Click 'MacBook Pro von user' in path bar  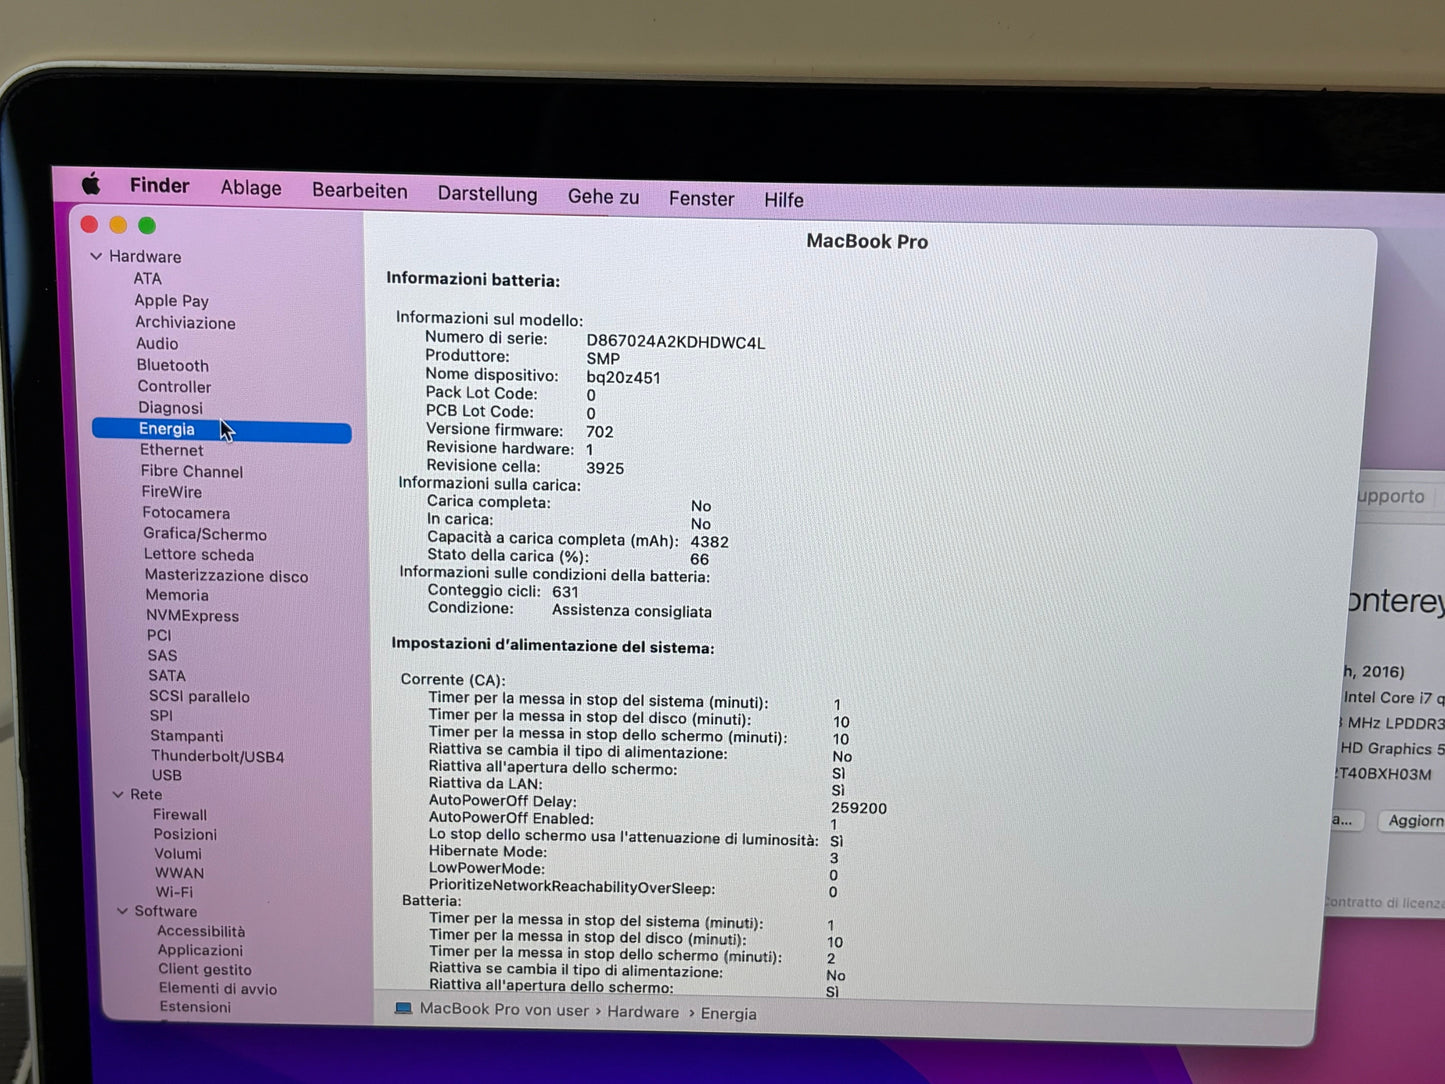(x=504, y=1009)
